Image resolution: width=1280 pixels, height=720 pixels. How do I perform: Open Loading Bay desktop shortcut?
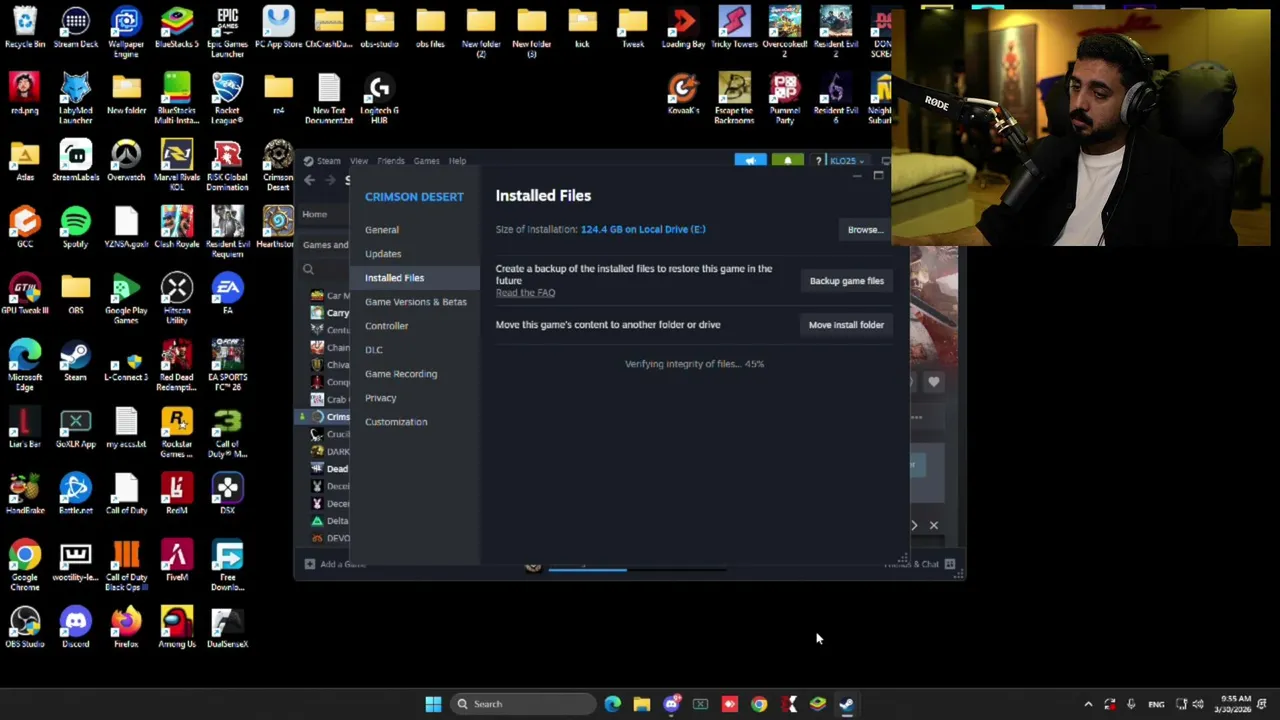683,27
